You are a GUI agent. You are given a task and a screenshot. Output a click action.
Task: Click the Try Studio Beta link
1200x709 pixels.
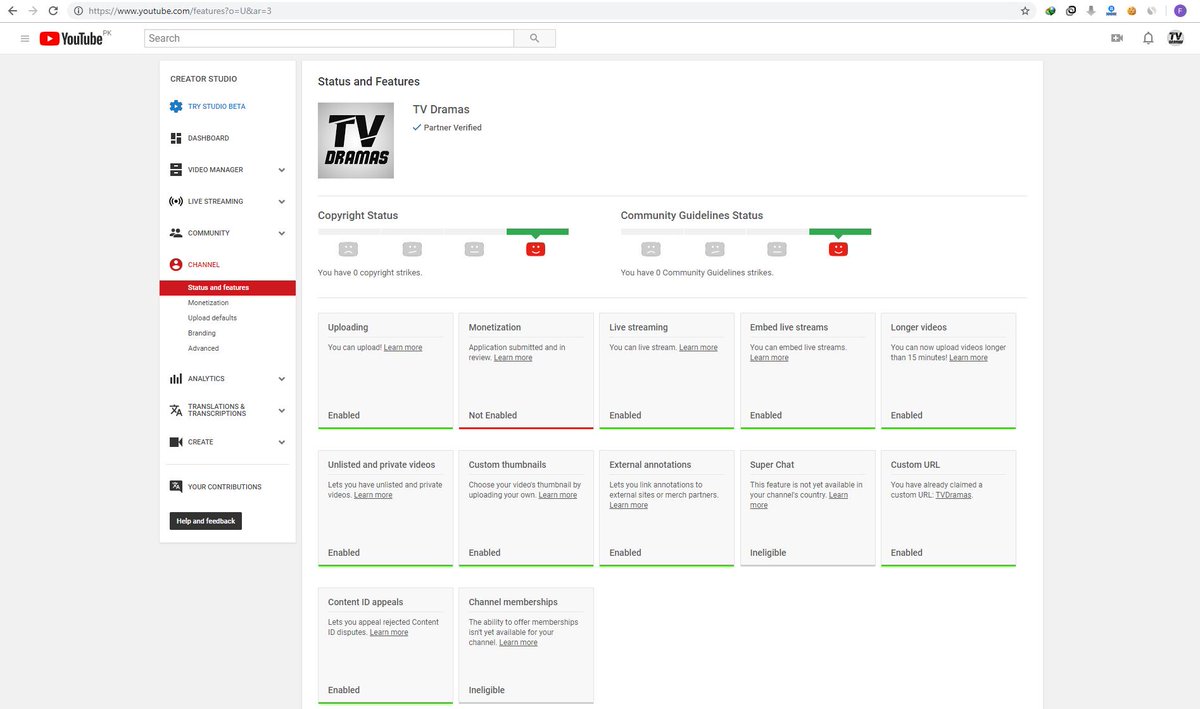(x=216, y=106)
